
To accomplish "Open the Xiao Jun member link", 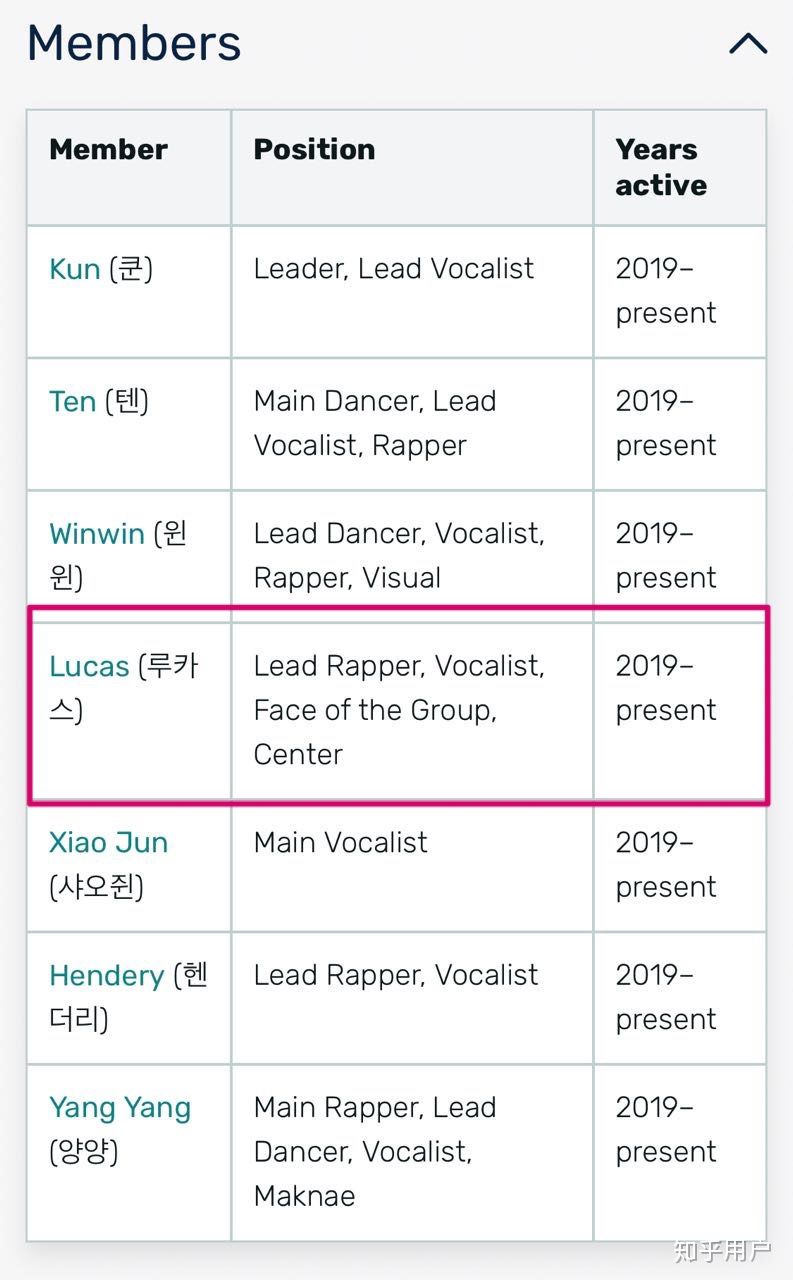I will (108, 842).
